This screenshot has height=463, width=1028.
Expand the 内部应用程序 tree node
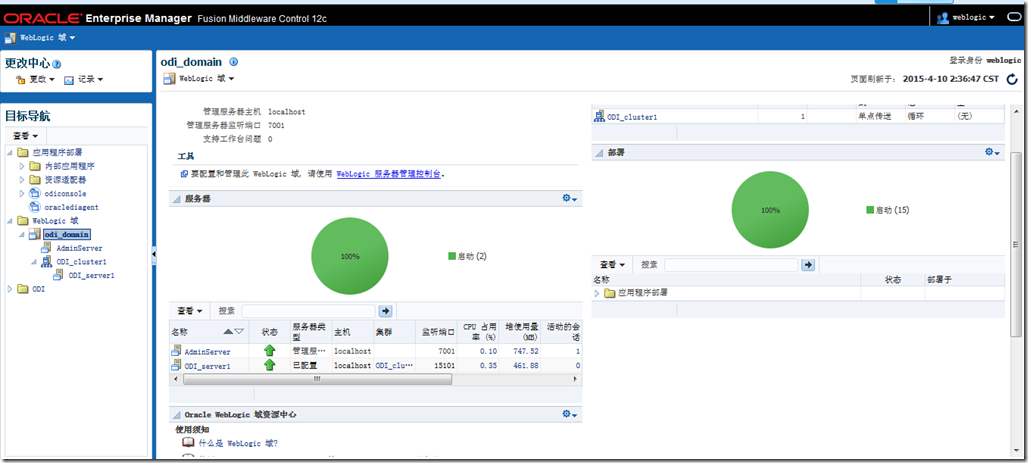[22, 166]
